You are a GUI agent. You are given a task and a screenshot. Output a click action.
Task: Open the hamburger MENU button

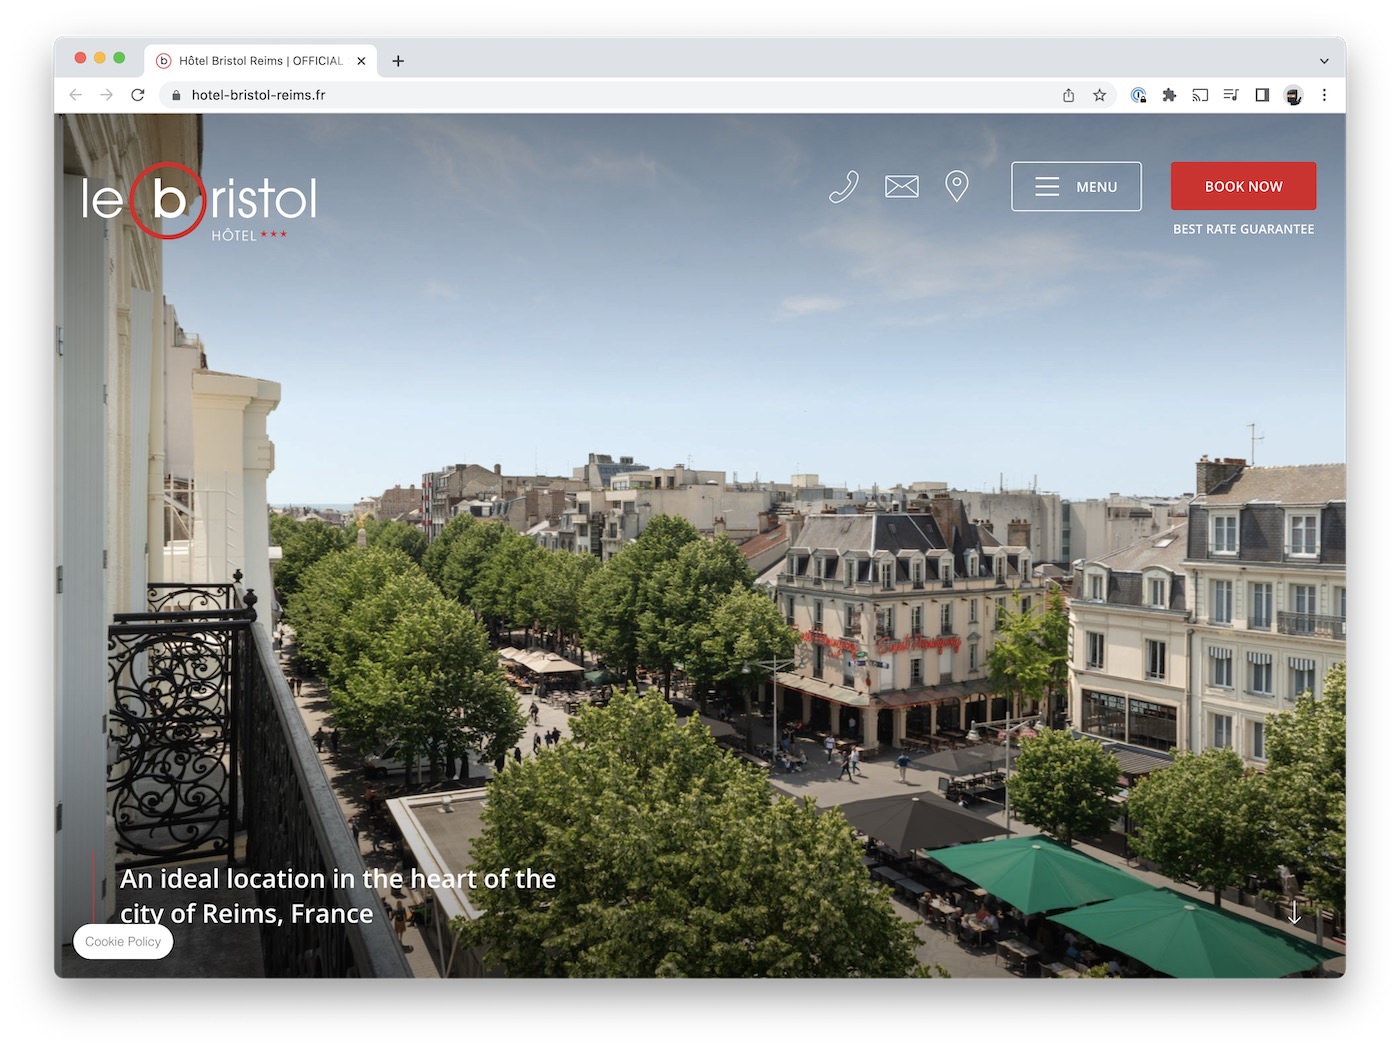pos(1076,187)
